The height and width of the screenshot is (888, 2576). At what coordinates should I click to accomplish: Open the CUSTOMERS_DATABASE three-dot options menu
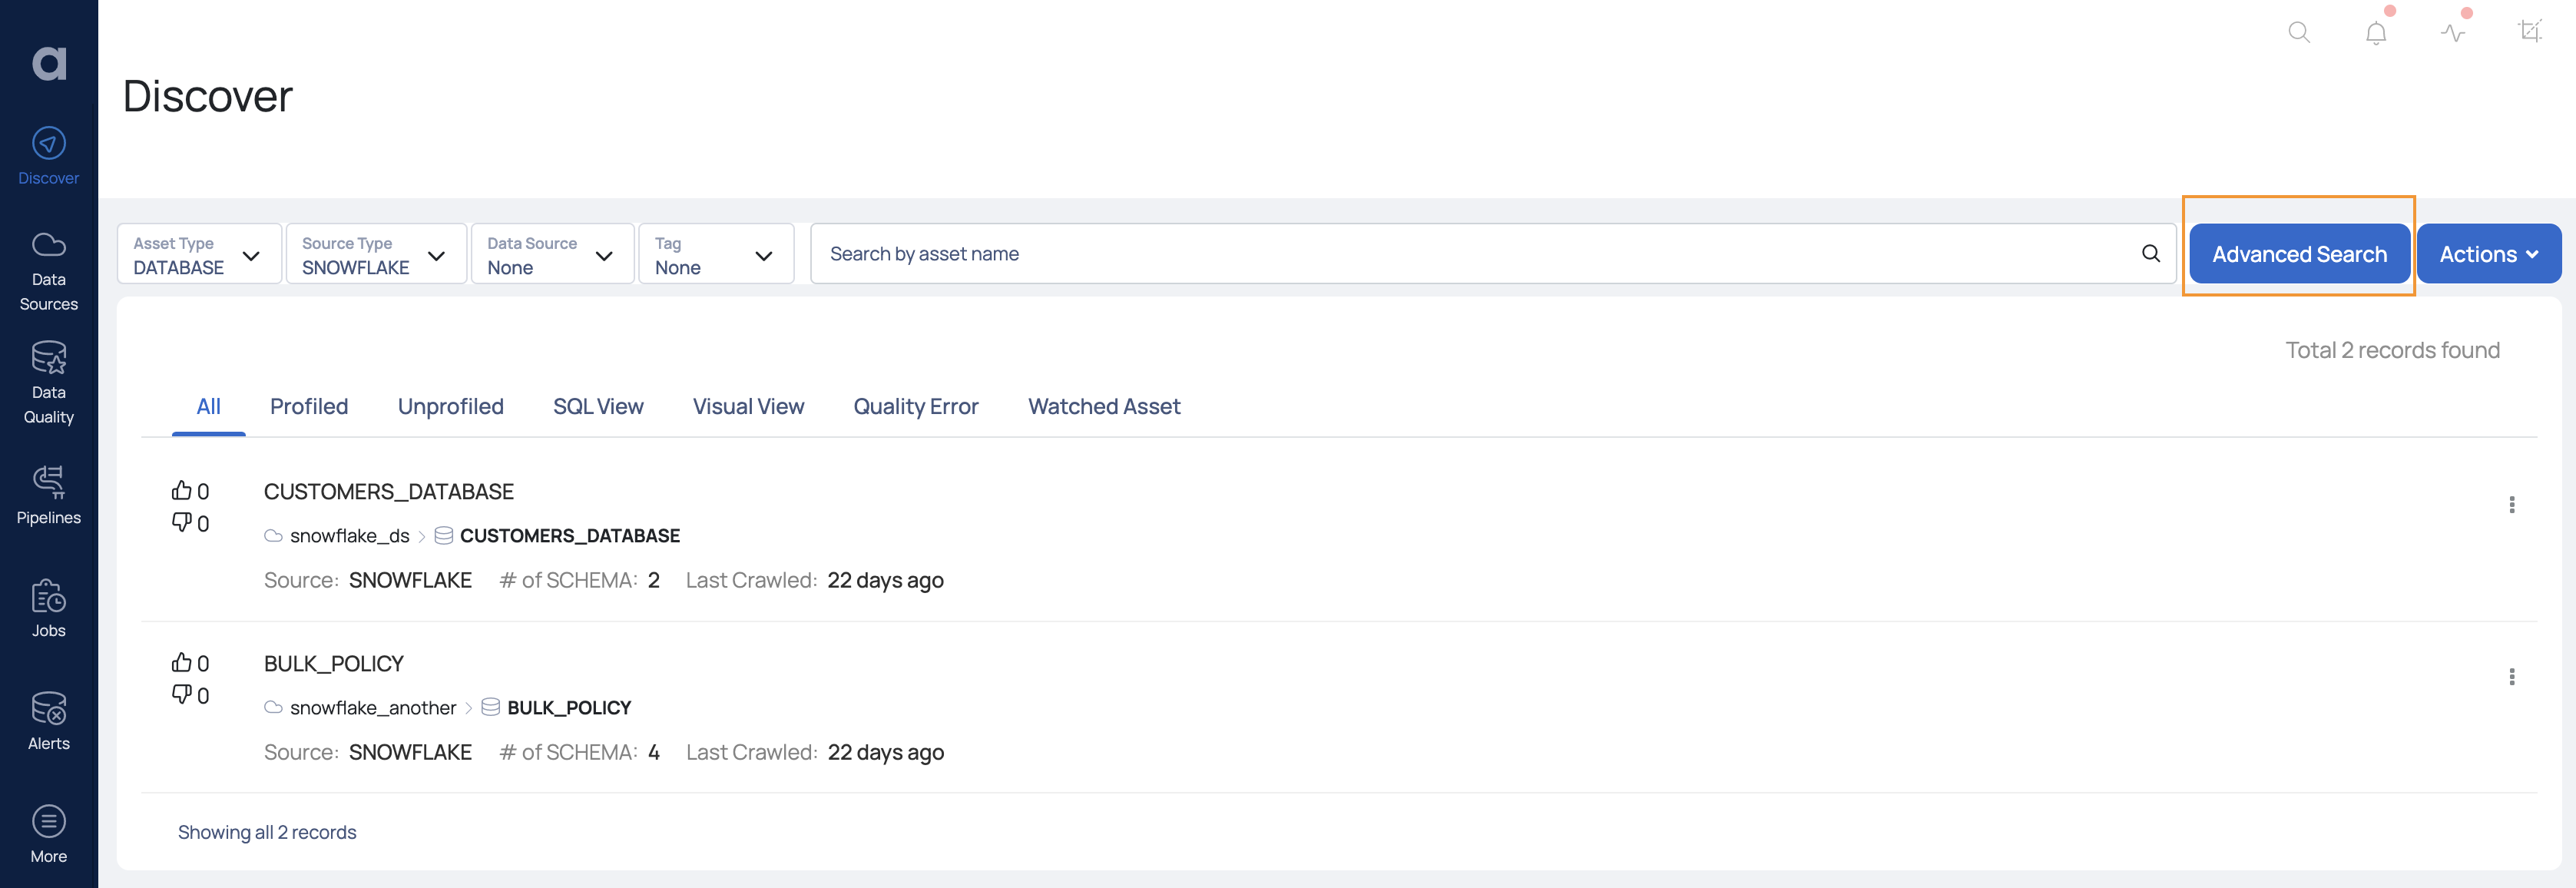tap(2511, 504)
